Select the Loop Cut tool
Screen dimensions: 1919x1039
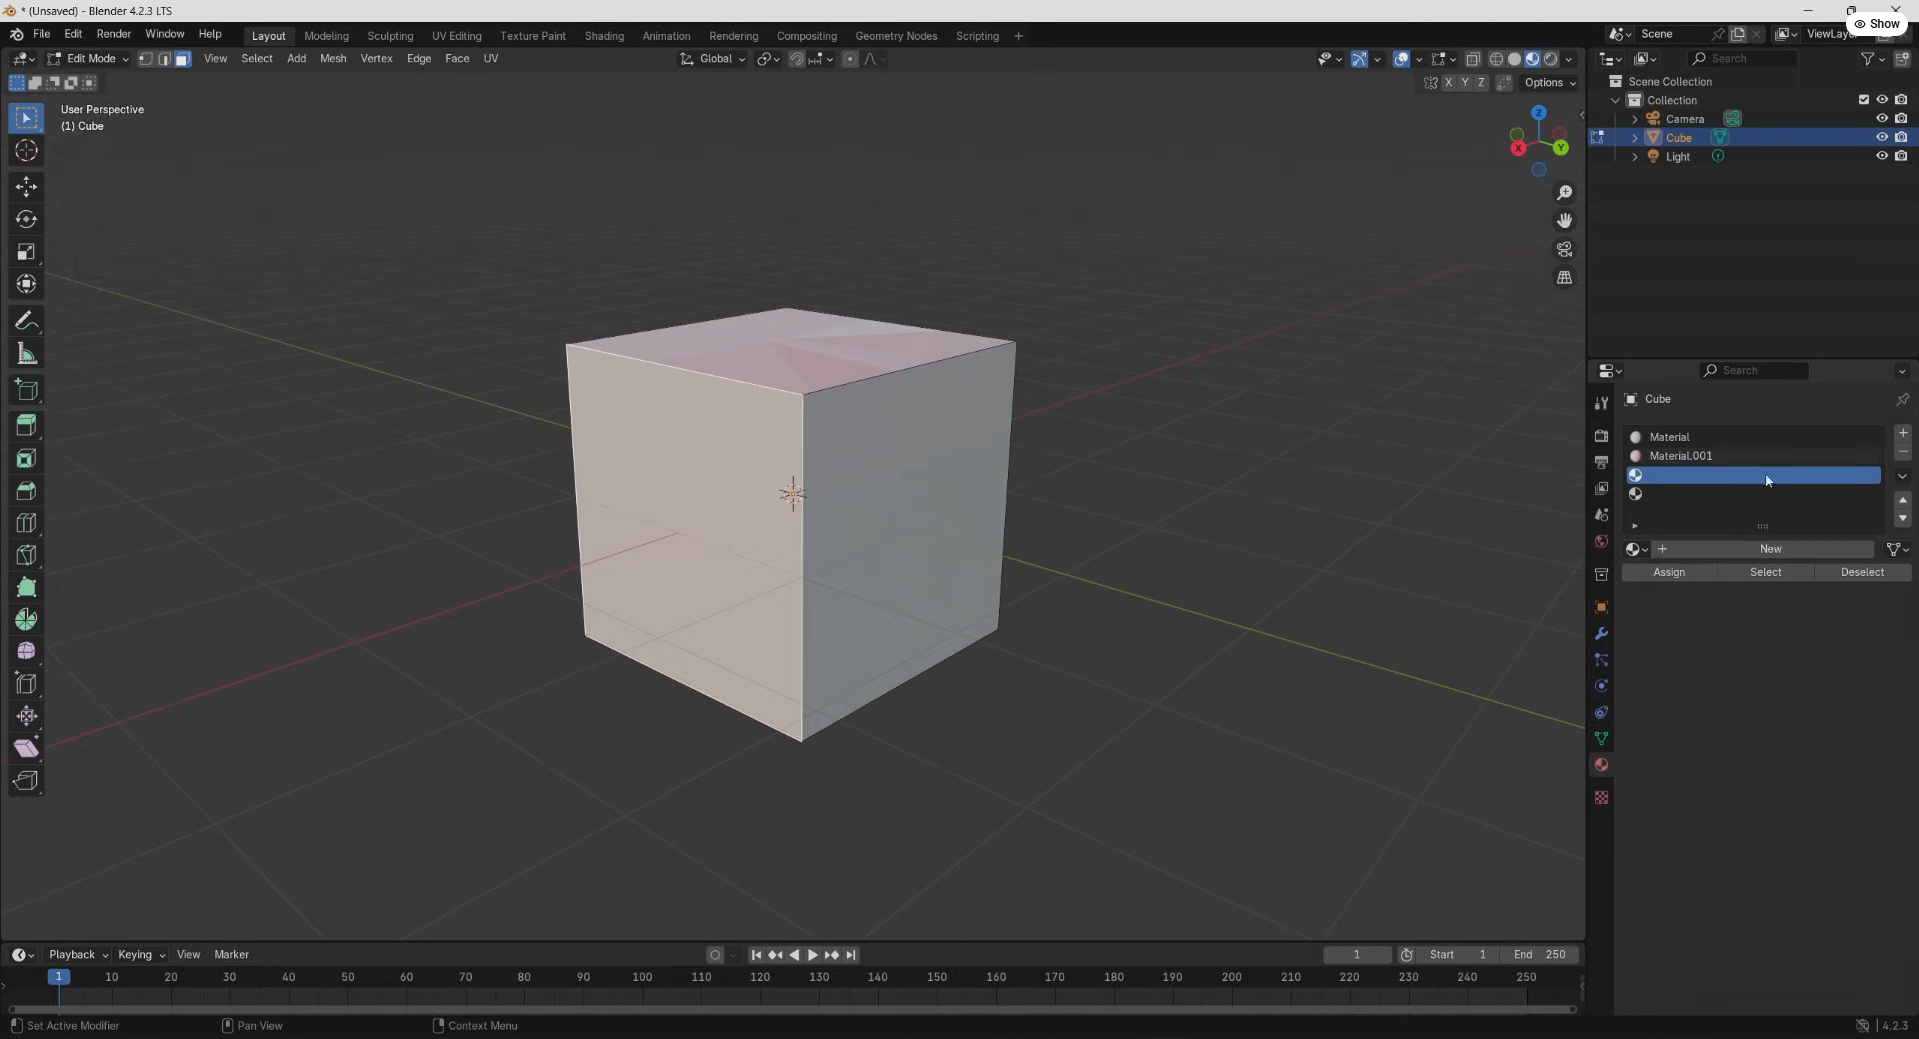(x=26, y=523)
